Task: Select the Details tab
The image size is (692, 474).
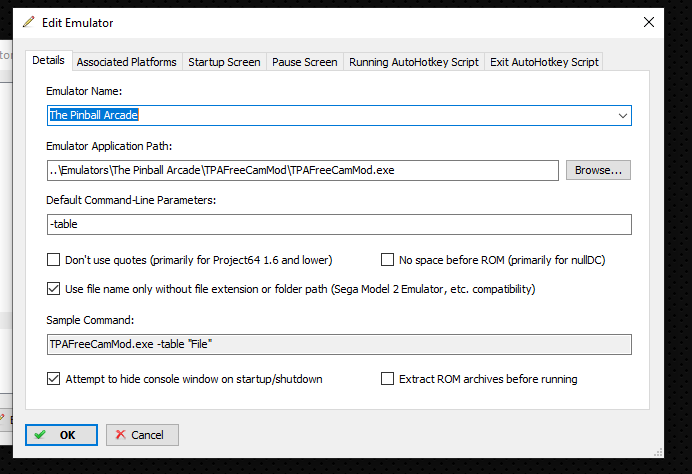Action: pyautogui.click(x=49, y=60)
